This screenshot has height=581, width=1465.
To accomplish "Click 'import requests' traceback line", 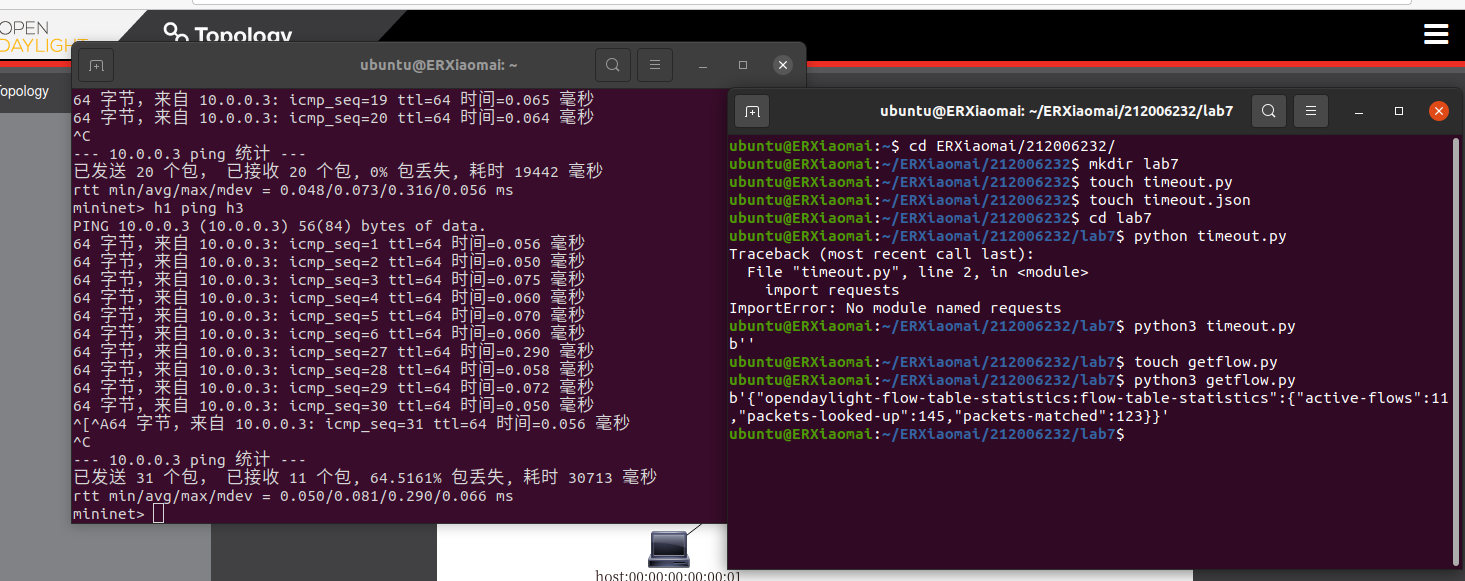I will click(x=832, y=290).
